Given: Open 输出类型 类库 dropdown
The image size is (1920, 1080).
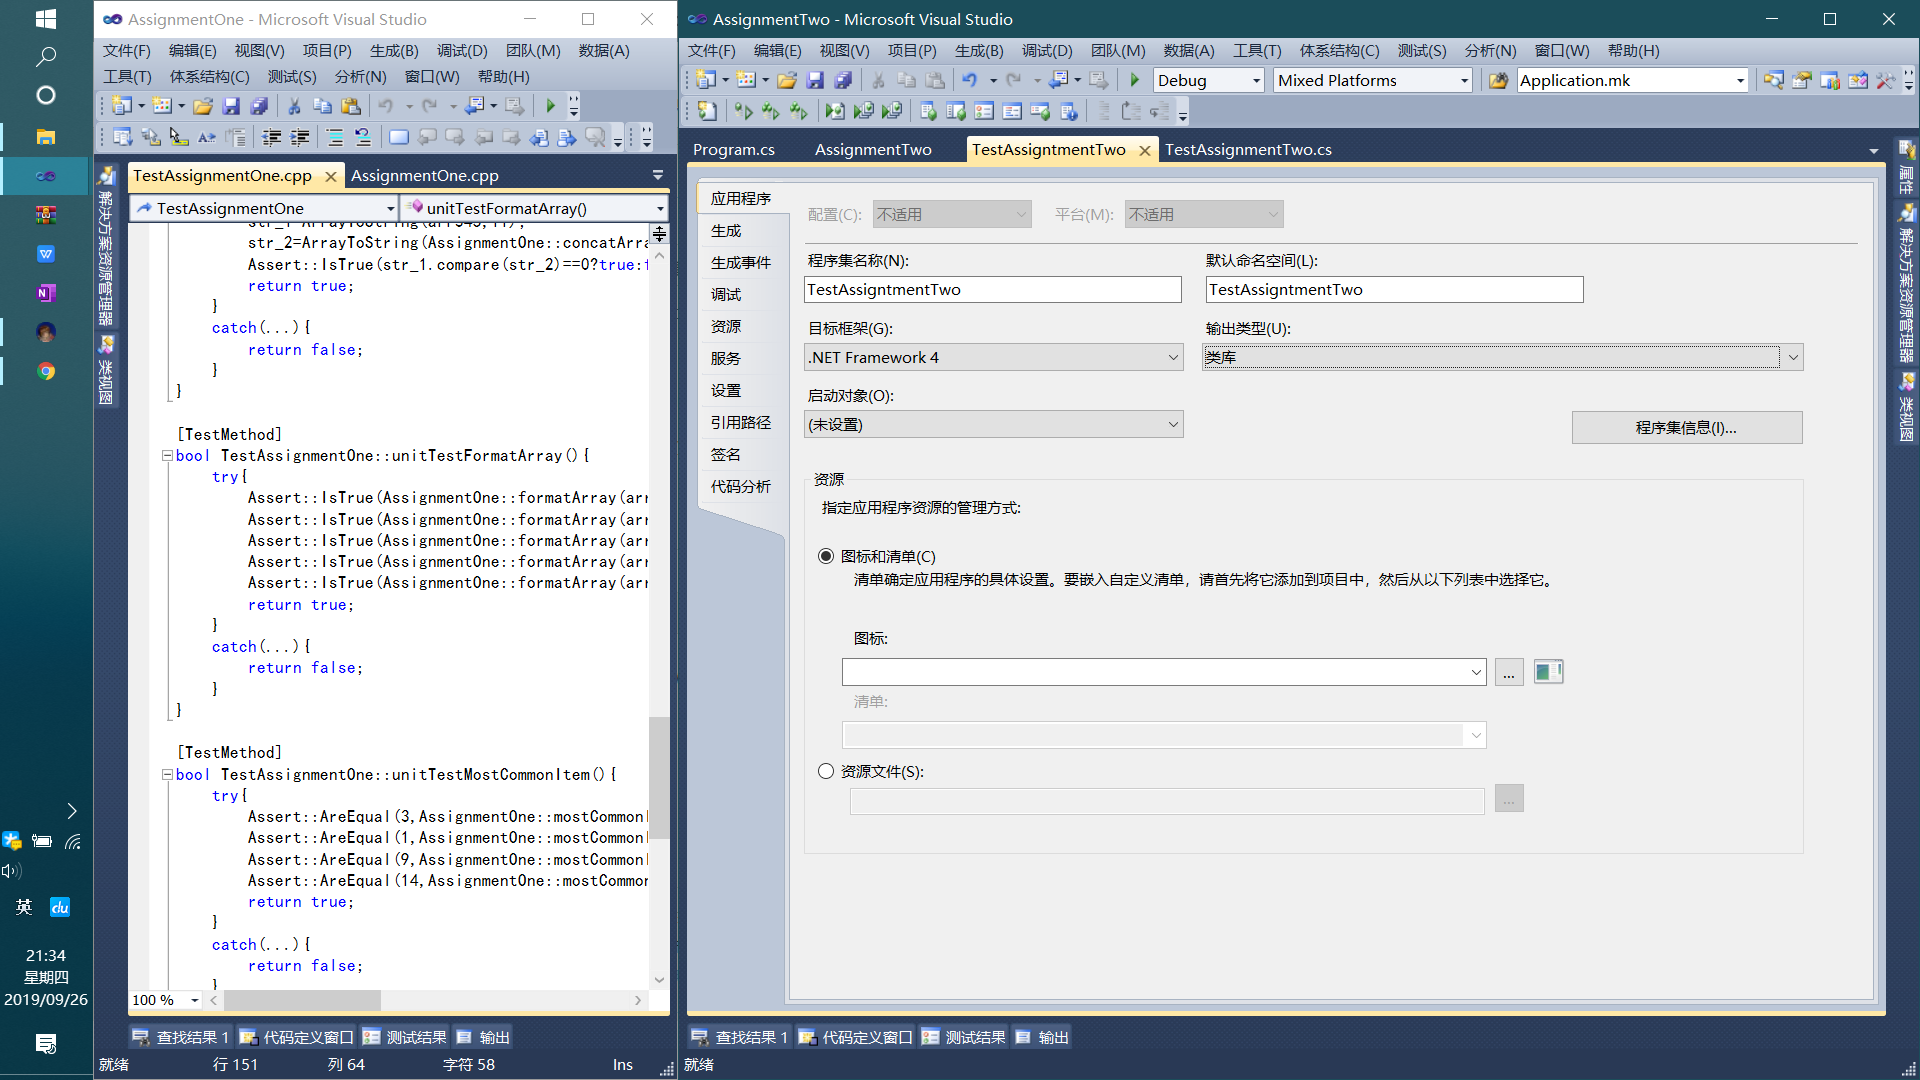Looking at the screenshot, I should [1502, 357].
